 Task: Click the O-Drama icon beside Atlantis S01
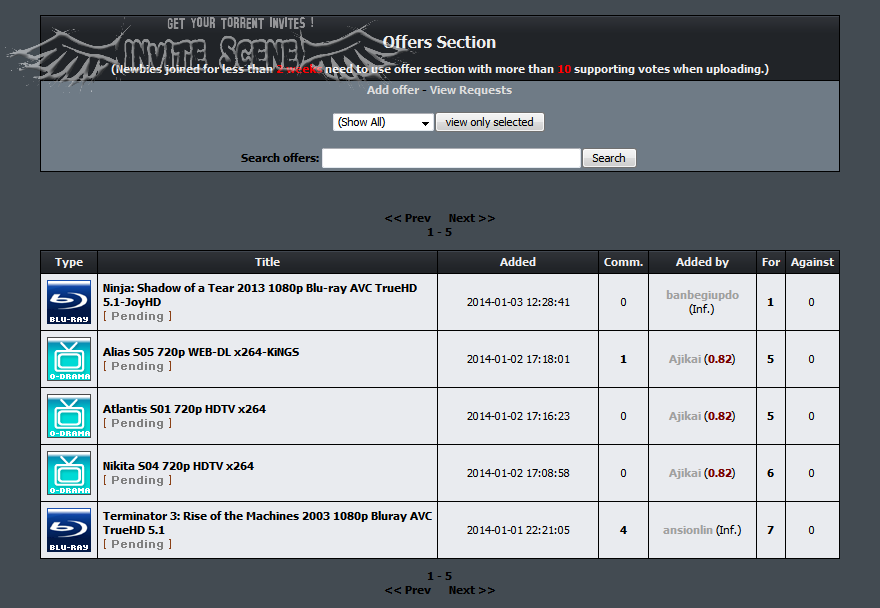click(x=69, y=416)
